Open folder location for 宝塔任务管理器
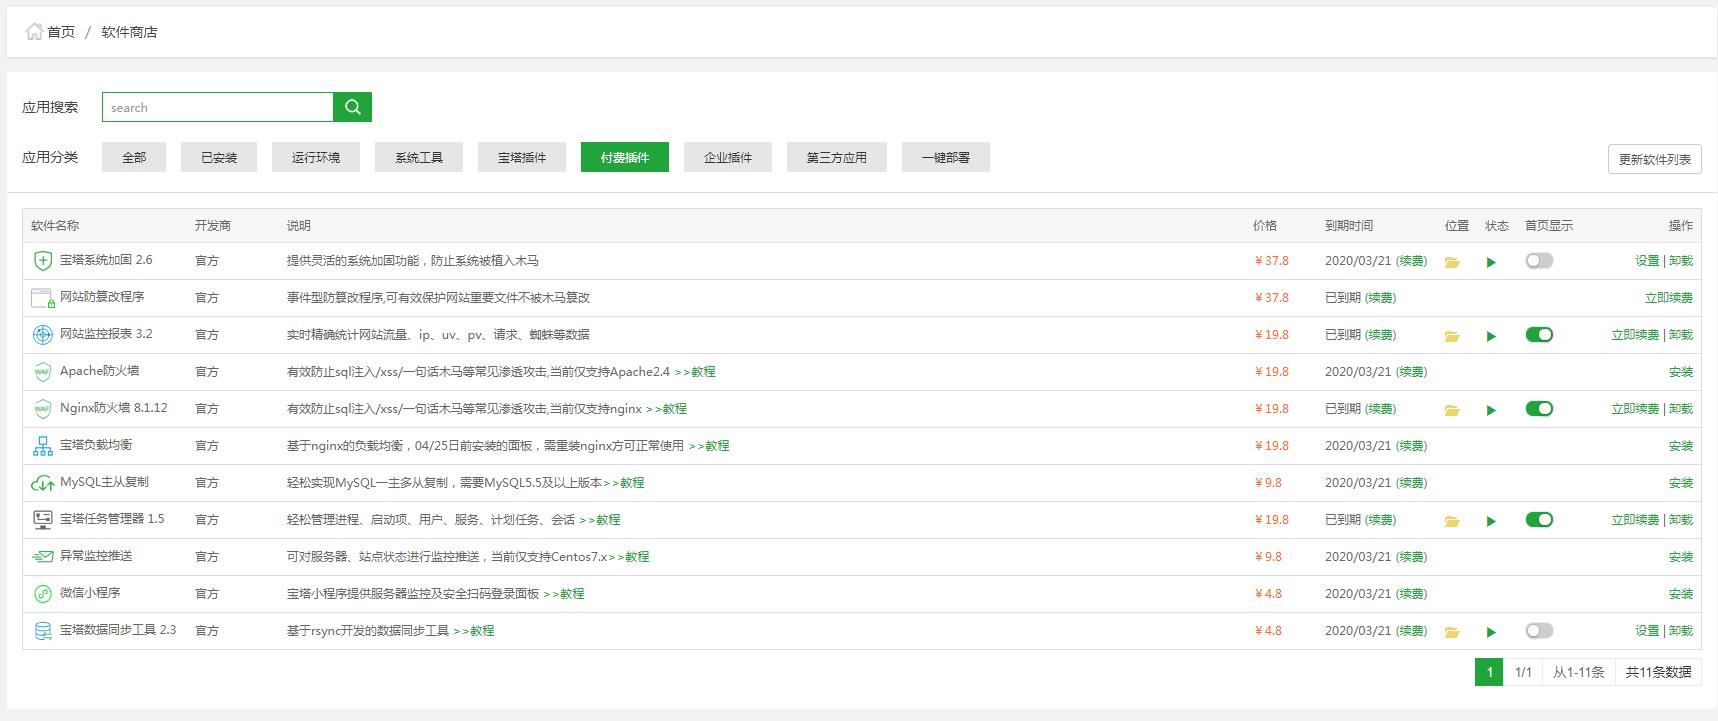1718x721 pixels. click(1452, 521)
